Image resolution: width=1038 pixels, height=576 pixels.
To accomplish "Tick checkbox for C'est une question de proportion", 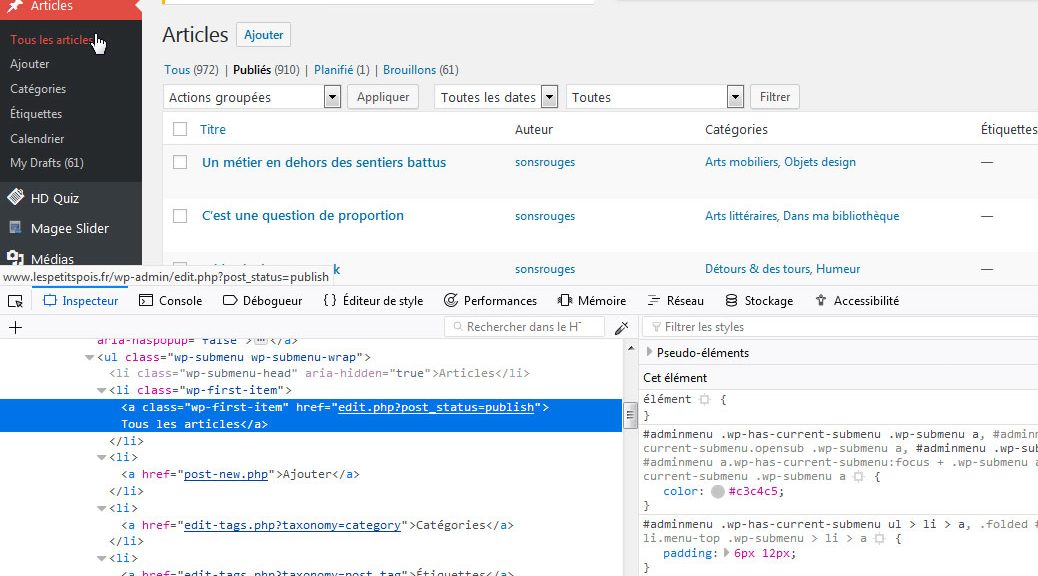I will [x=180, y=216].
